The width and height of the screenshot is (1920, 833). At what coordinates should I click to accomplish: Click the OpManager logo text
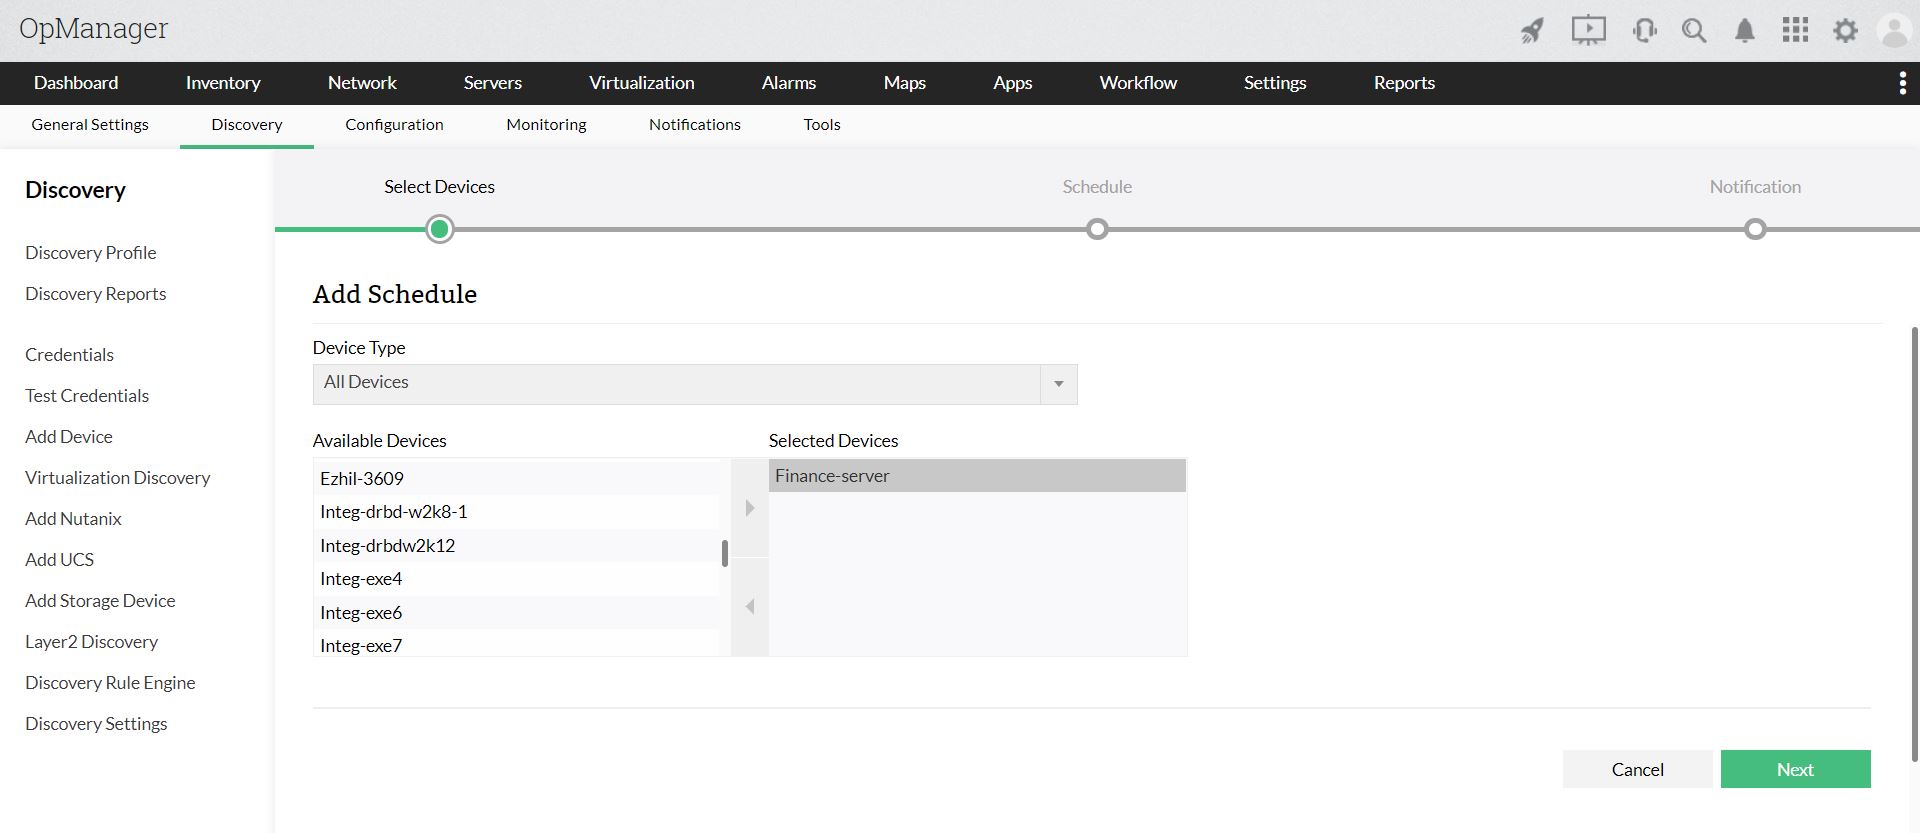point(94,29)
